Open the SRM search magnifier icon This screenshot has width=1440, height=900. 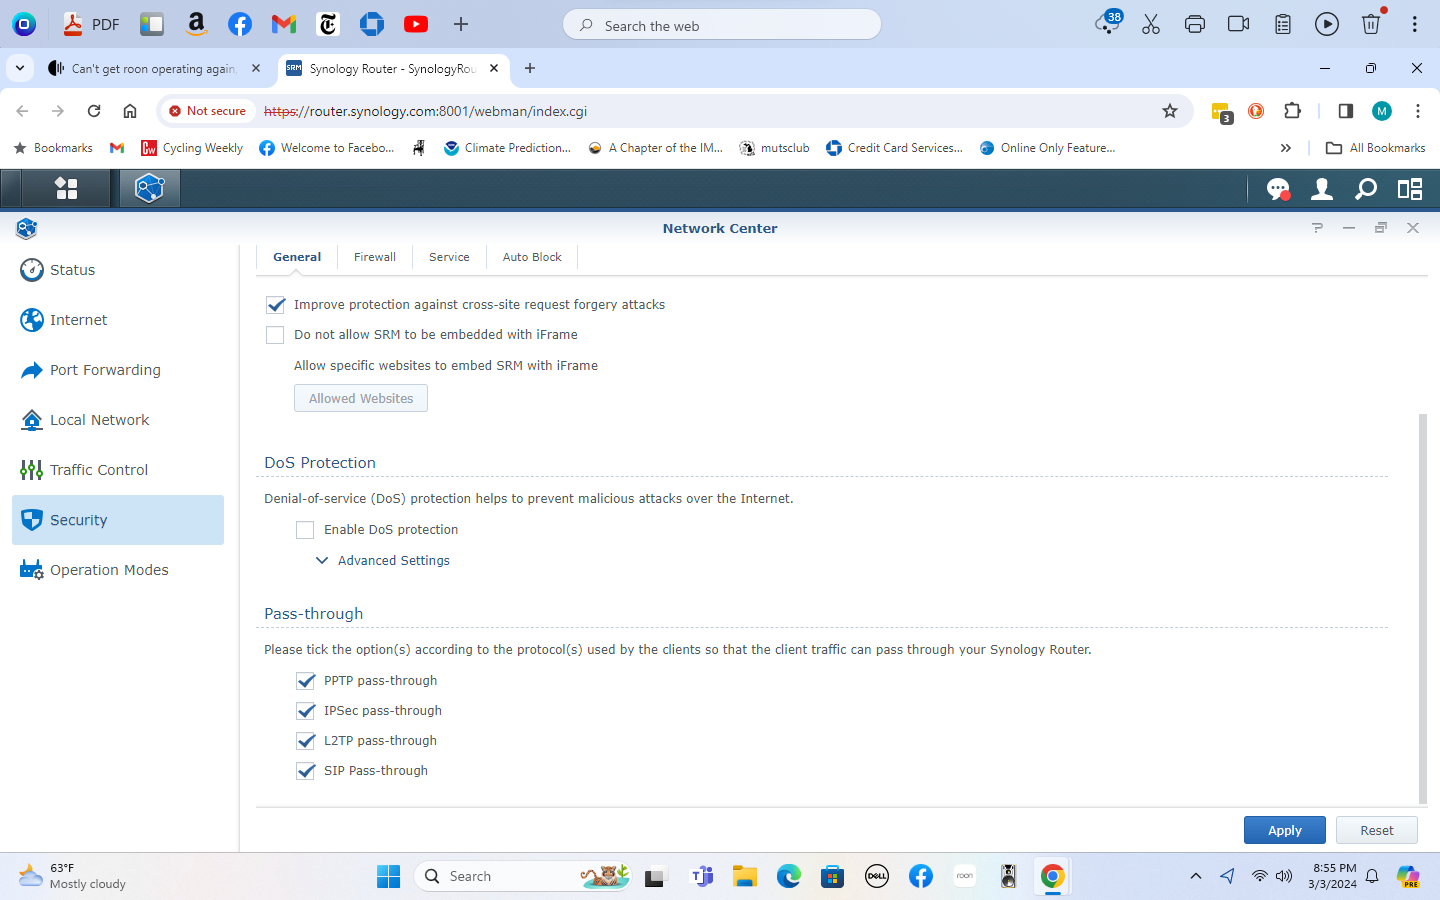point(1365,188)
